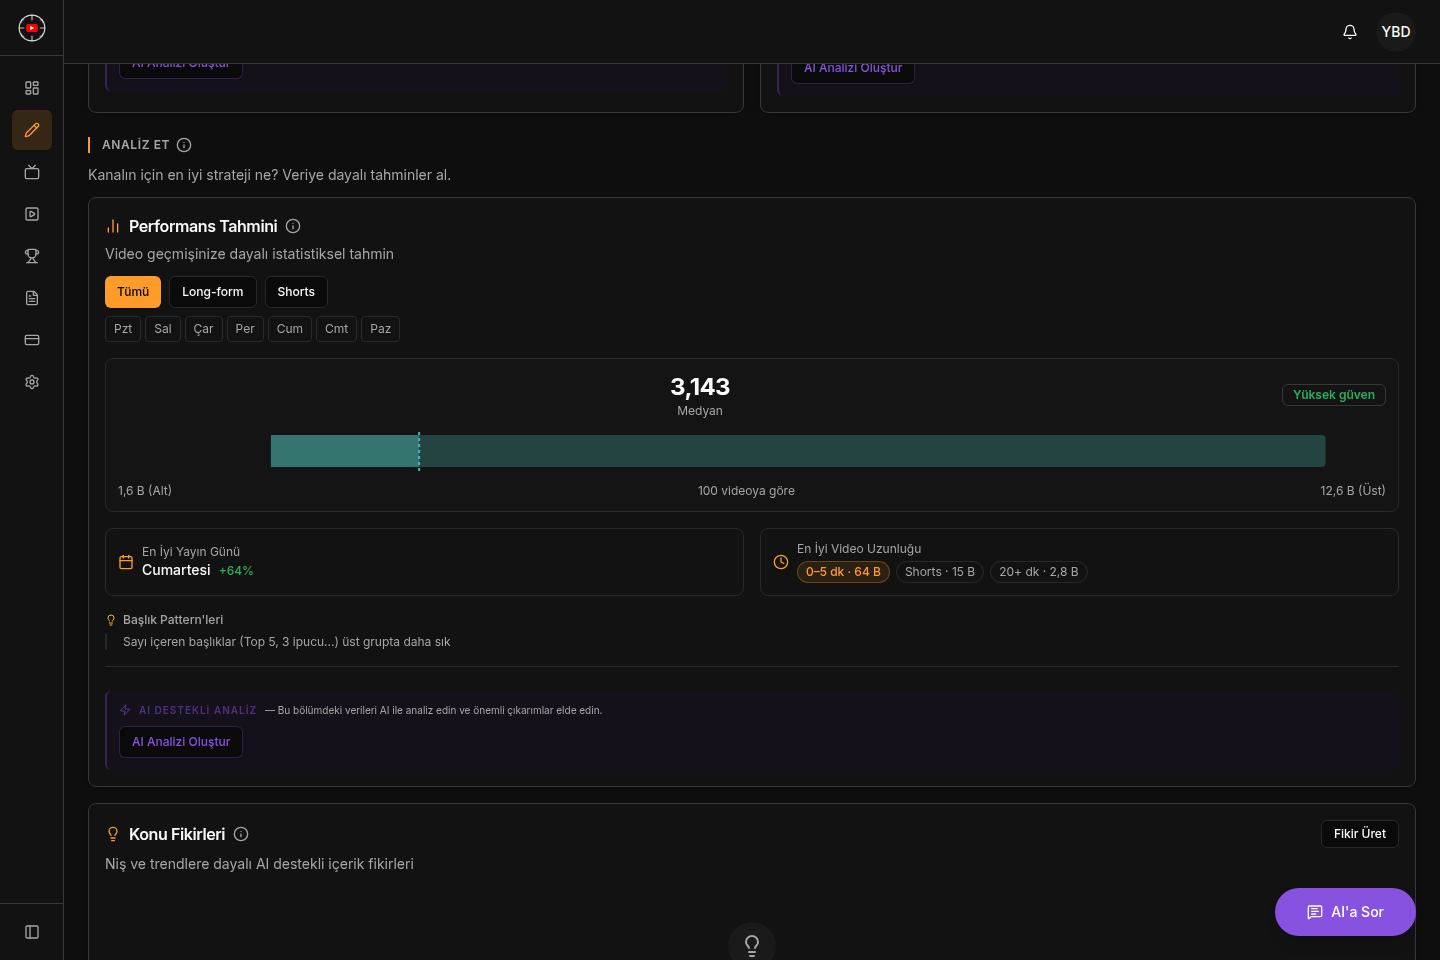Image resolution: width=1440 pixels, height=960 pixels.
Task: Open the dashboard grid icon in sidebar
Action: pyautogui.click(x=32, y=88)
